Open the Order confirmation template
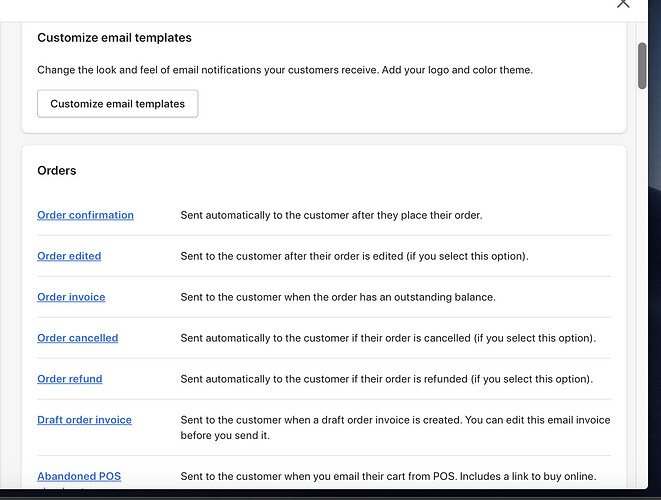 pos(85,215)
